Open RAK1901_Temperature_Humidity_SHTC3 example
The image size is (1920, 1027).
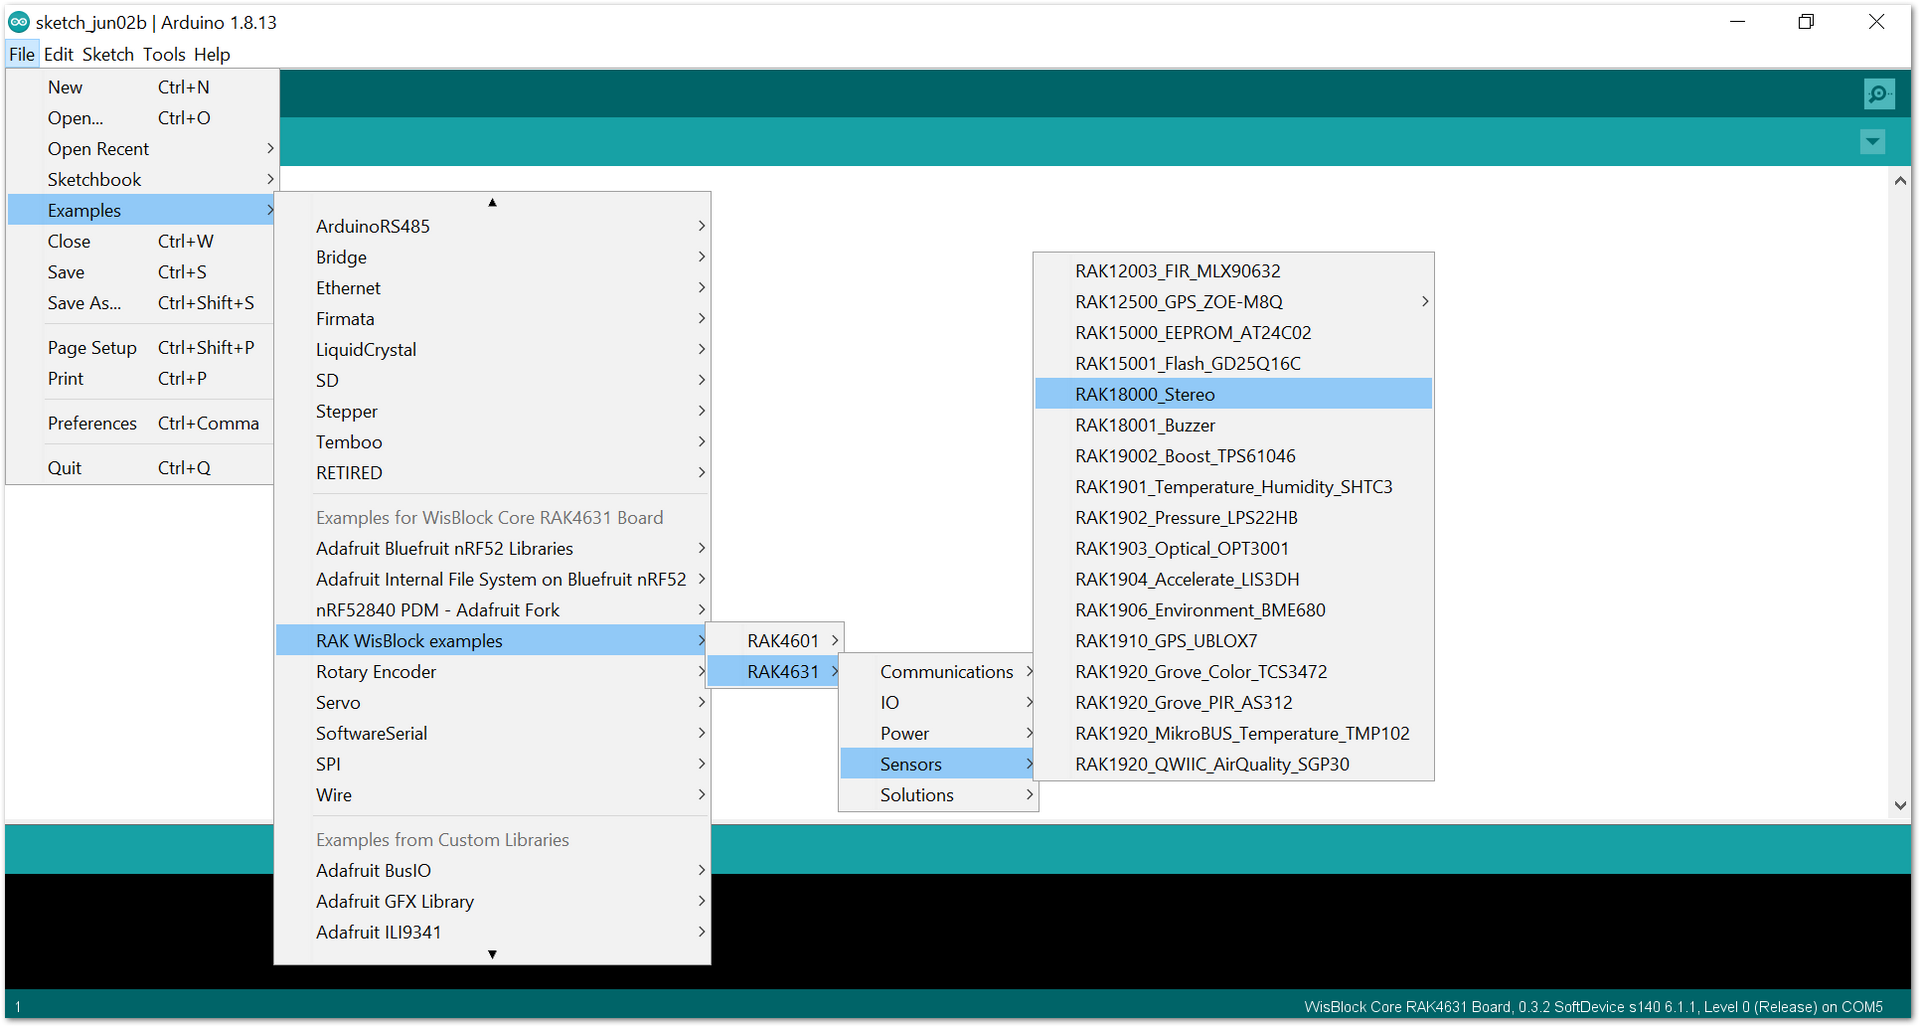click(1233, 487)
